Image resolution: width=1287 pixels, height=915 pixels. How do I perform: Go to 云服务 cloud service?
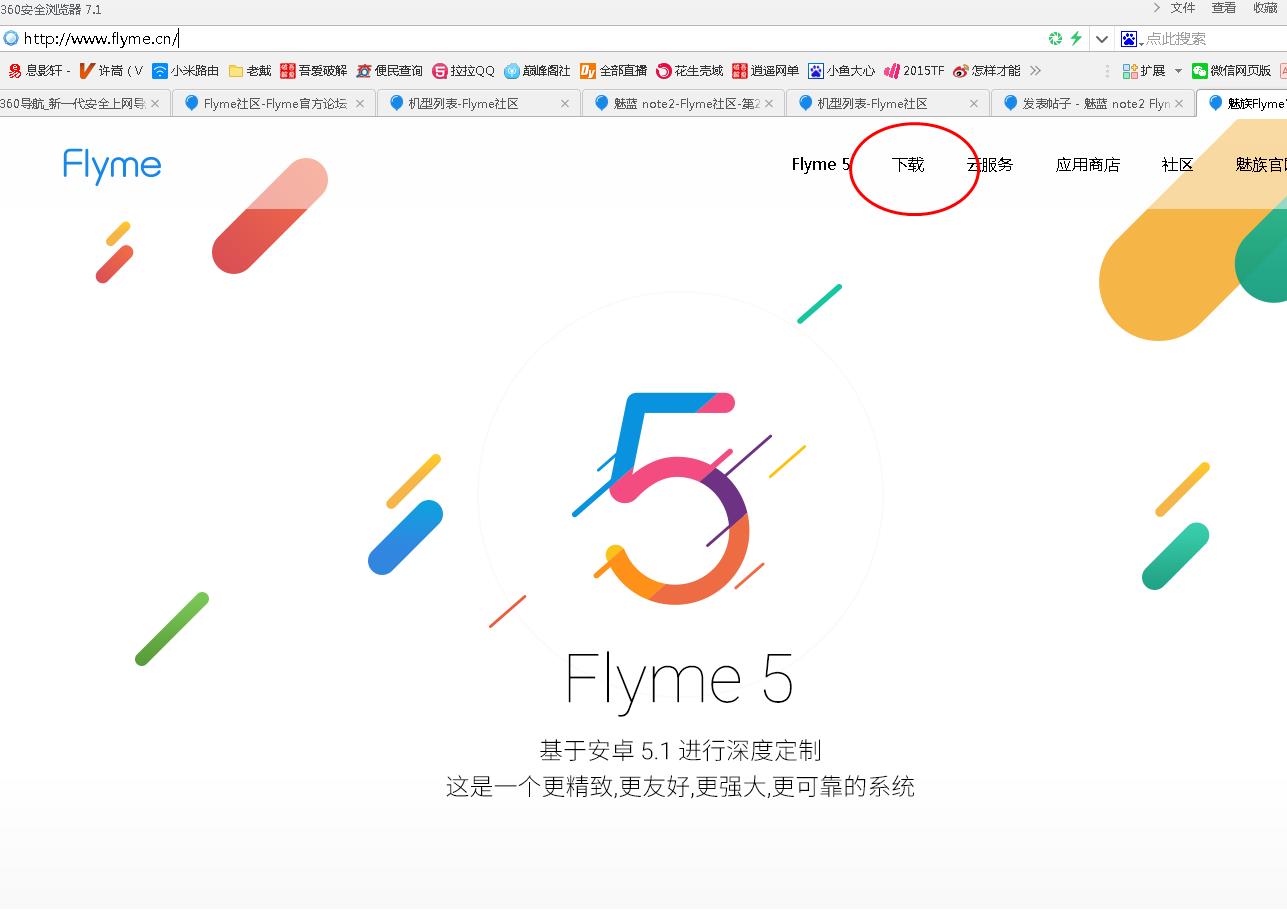tap(990, 165)
